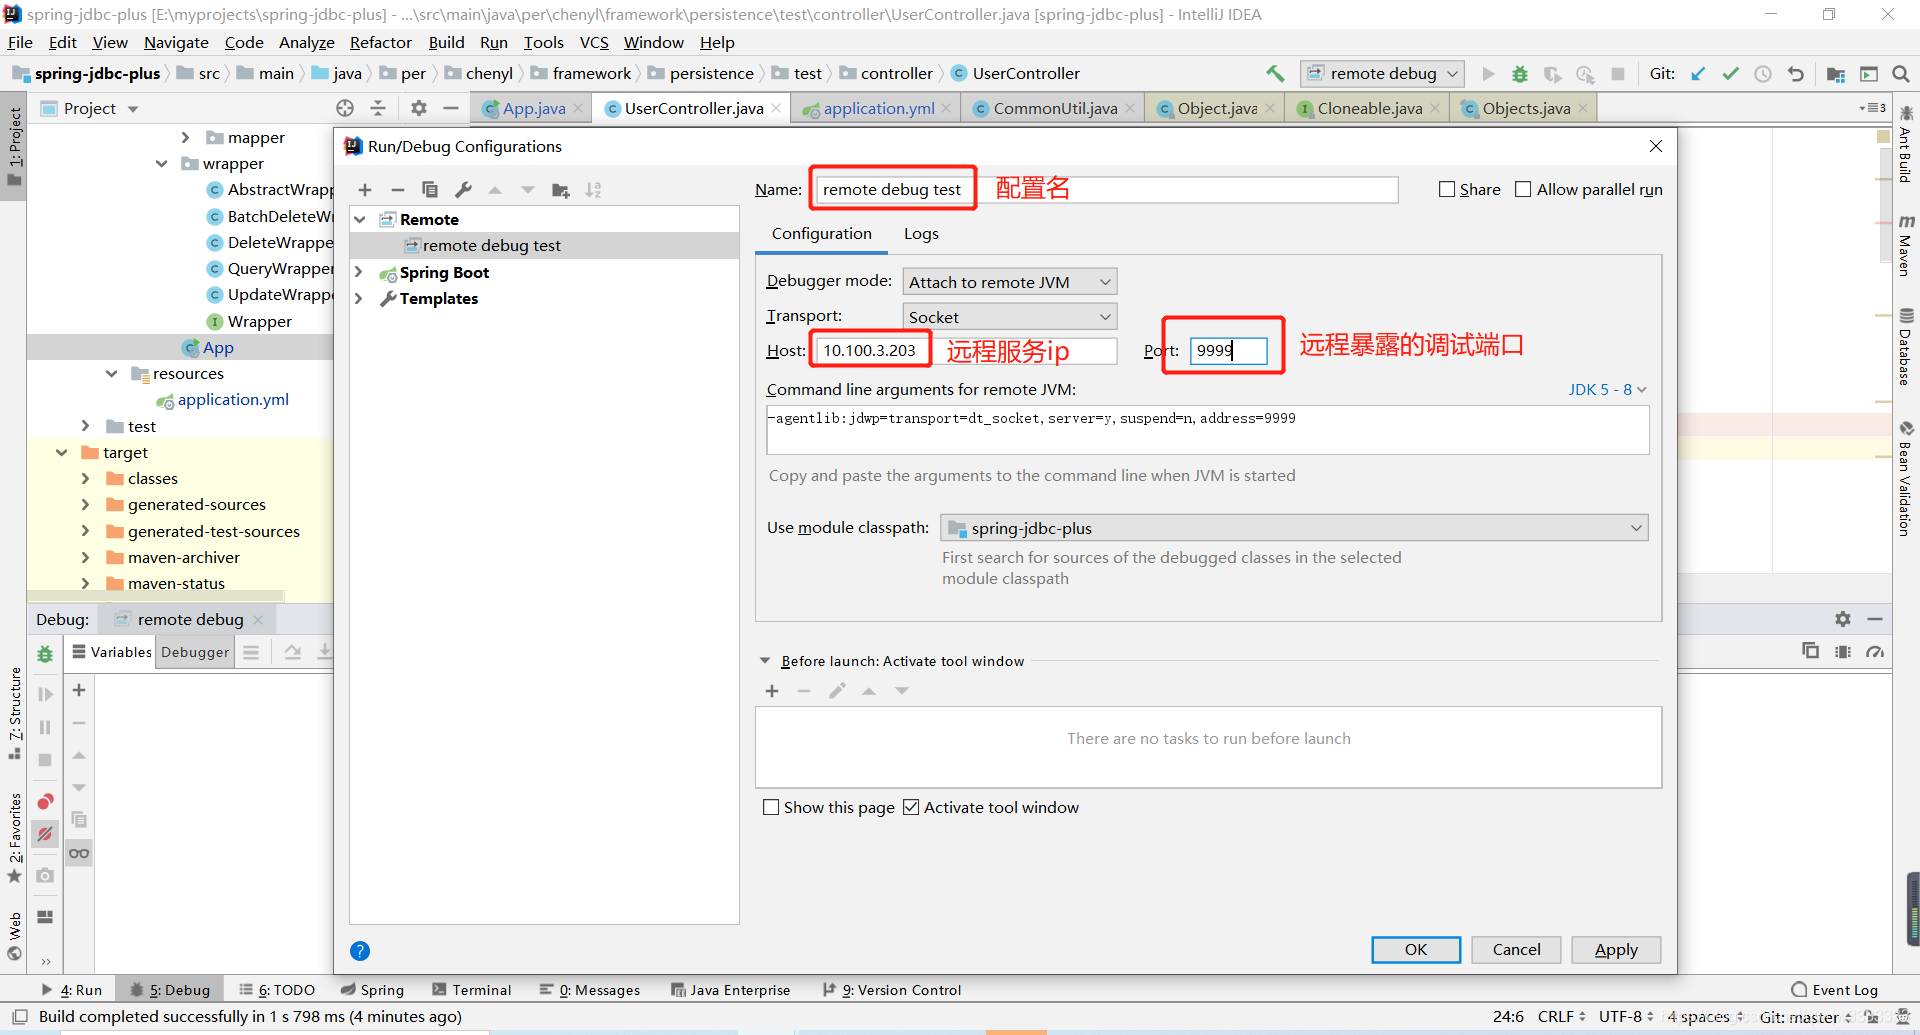Copy configuration icon in dialog toolbar
Image resolution: width=1920 pixels, height=1035 pixels.
430,190
